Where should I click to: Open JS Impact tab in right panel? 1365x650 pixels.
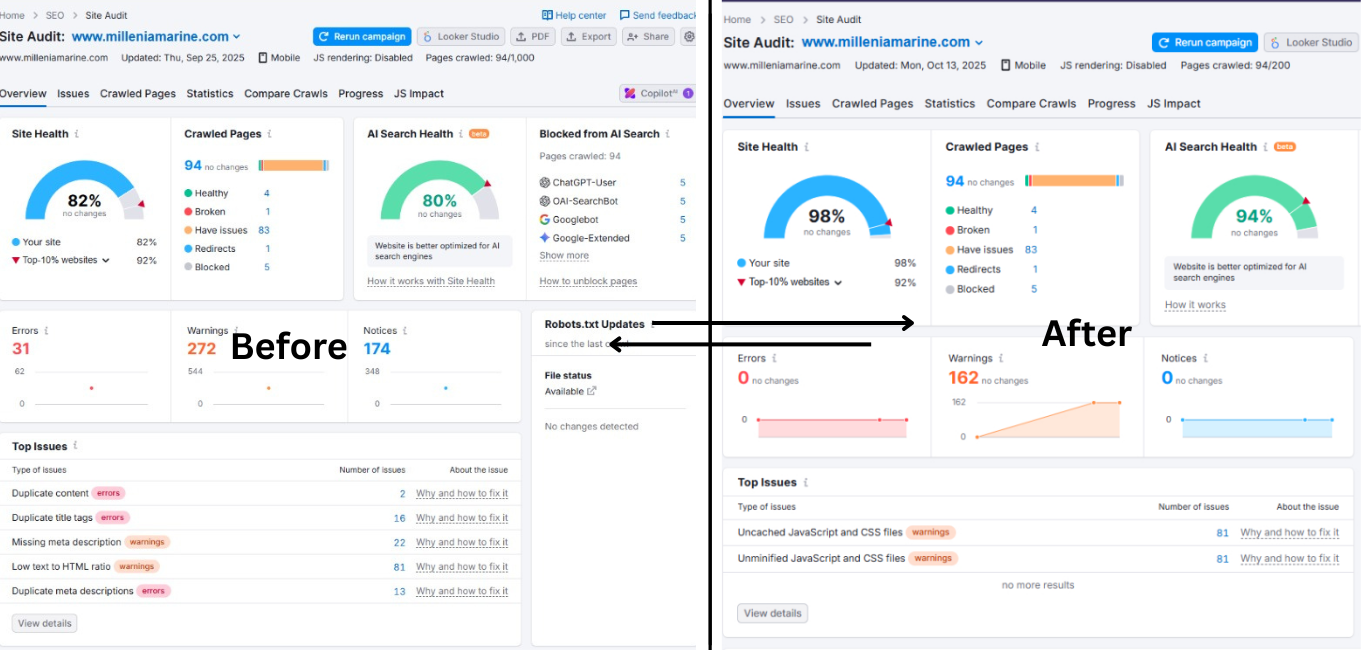pos(1173,104)
